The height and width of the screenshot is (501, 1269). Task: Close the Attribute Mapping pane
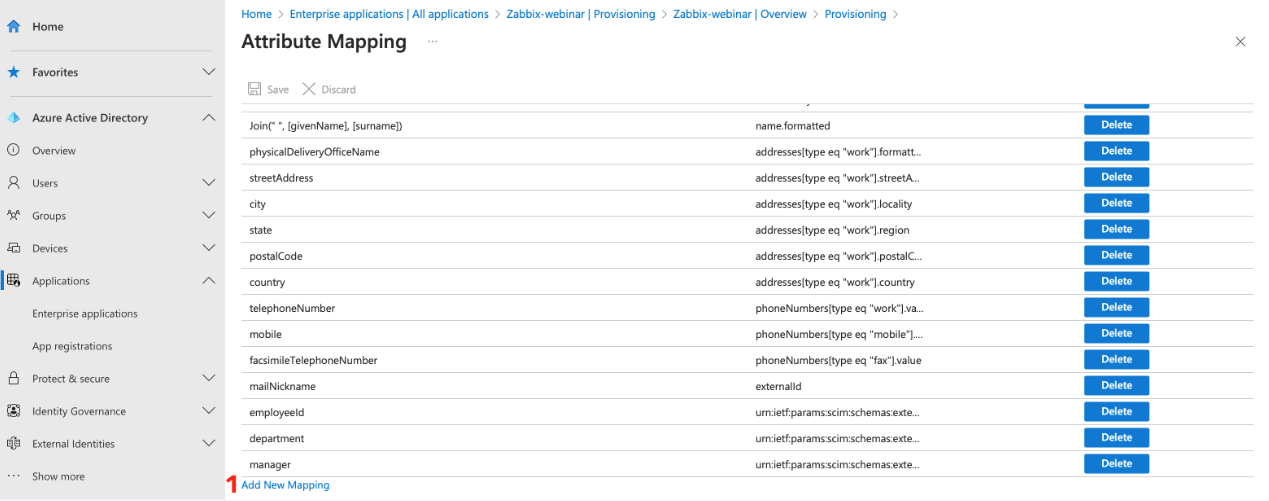click(x=1240, y=42)
